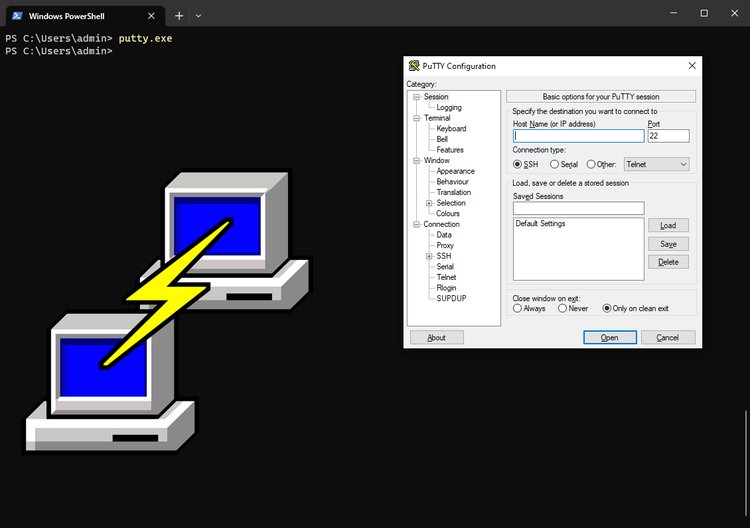The image size is (750, 528).
Task: Click the Load button
Action: 668,225
